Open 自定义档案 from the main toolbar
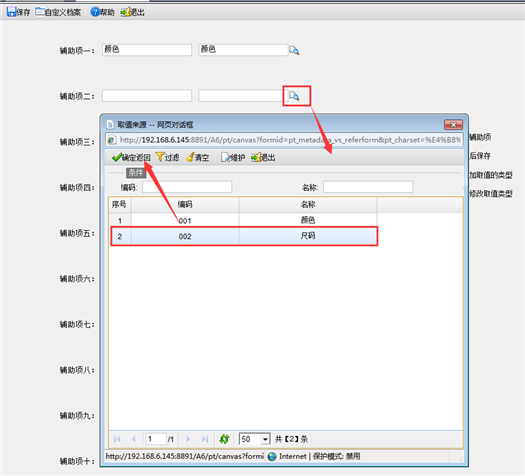Screen dimensions: 525x476 coord(58,12)
